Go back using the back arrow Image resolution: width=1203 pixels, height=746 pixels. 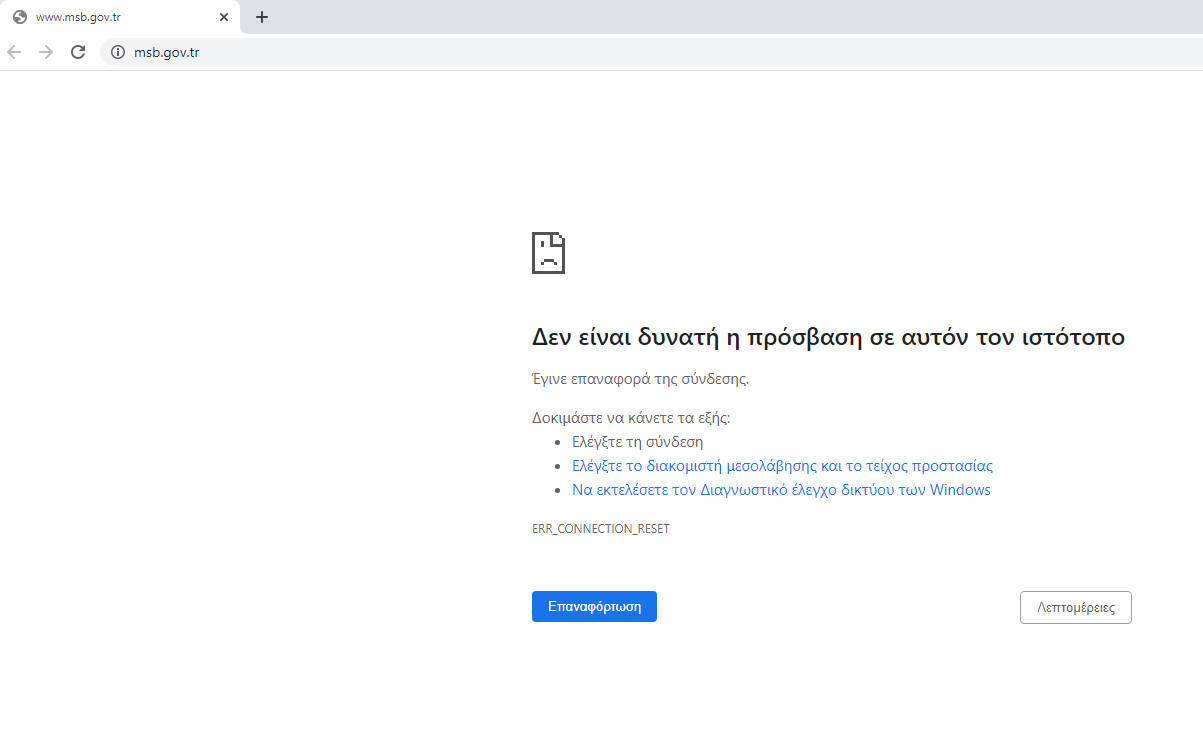click(x=14, y=52)
